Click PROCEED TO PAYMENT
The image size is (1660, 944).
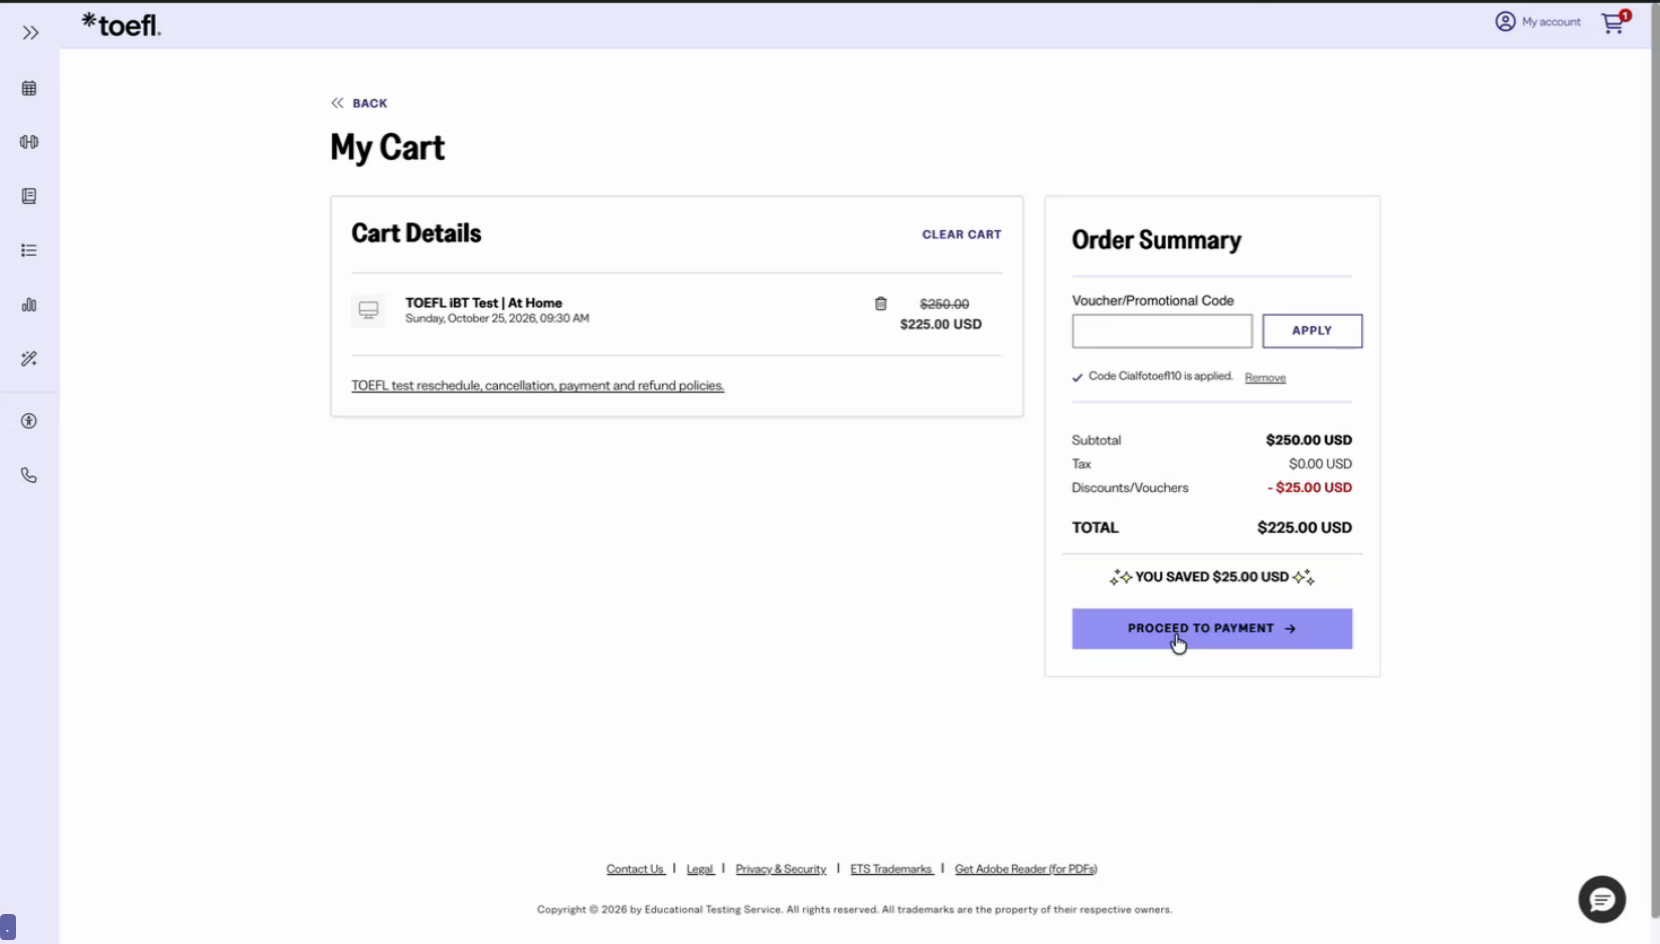(1212, 629)
